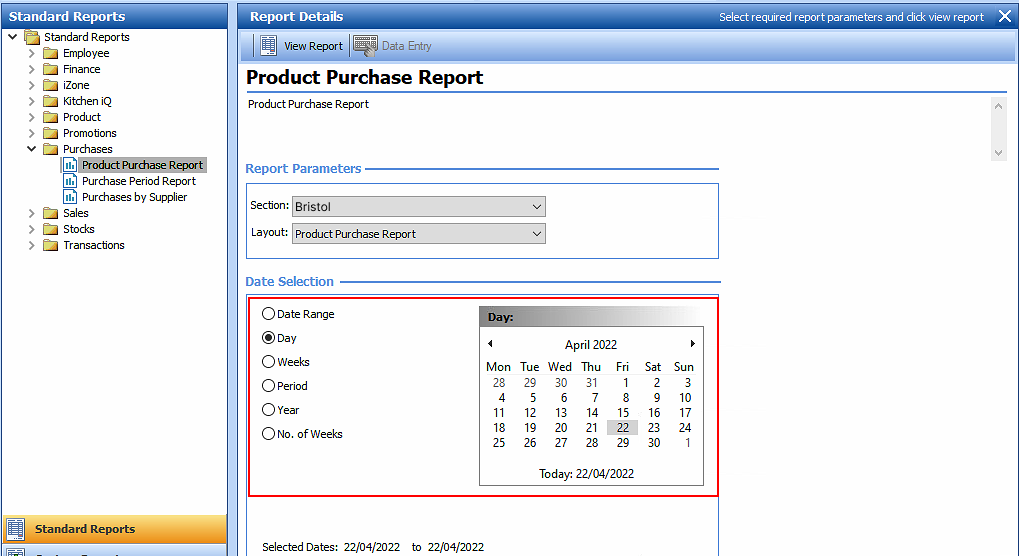Expand the Sales folder tree node
The height and width of the screenshot is (556, 1019).
[32, 213]
